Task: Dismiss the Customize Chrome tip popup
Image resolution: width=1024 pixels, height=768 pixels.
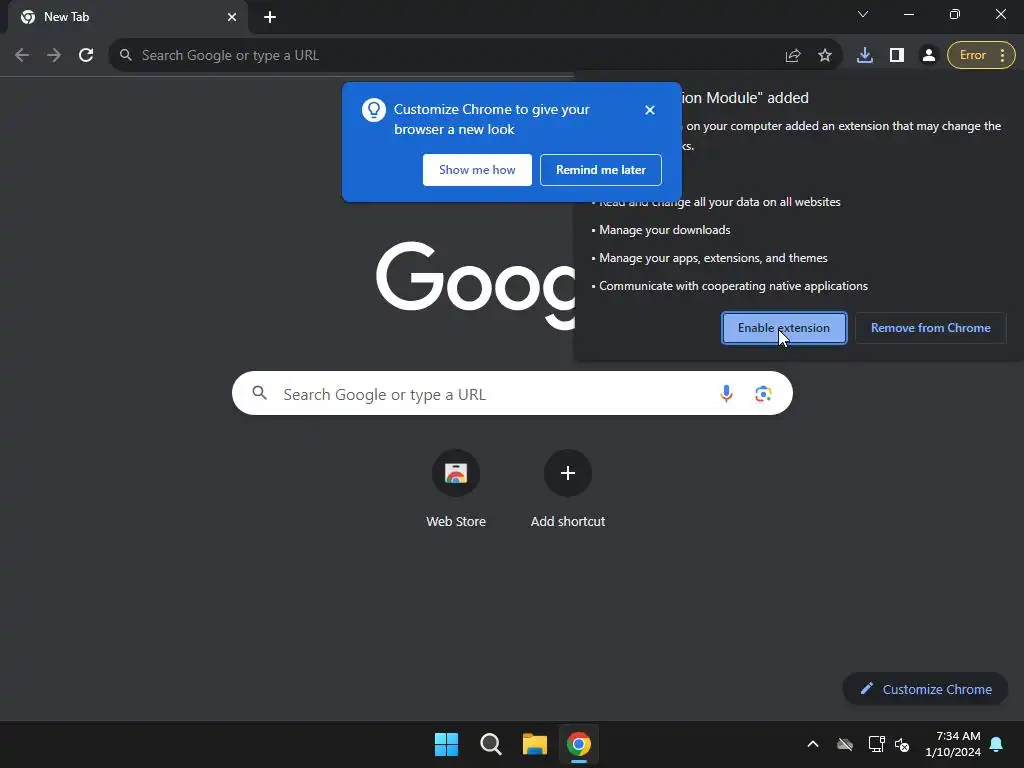Action: [649, 110]
